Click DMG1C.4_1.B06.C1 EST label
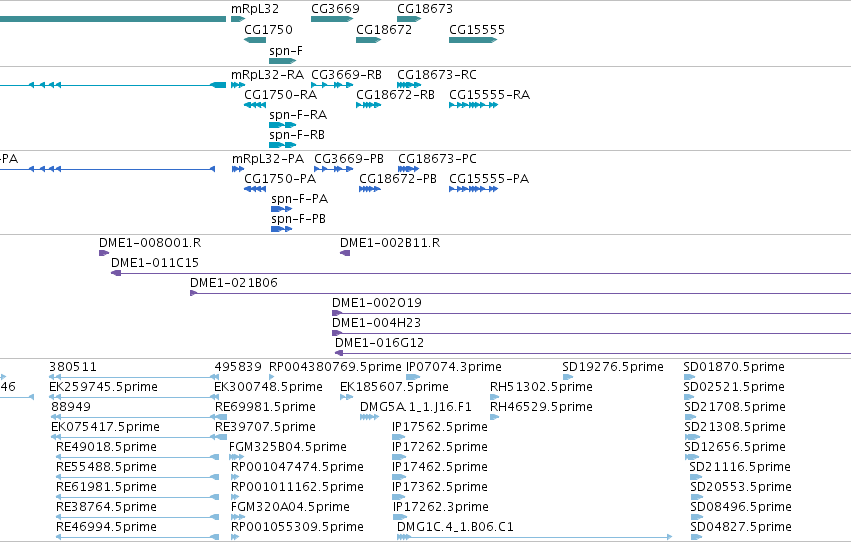 click(x=455, y=528)
